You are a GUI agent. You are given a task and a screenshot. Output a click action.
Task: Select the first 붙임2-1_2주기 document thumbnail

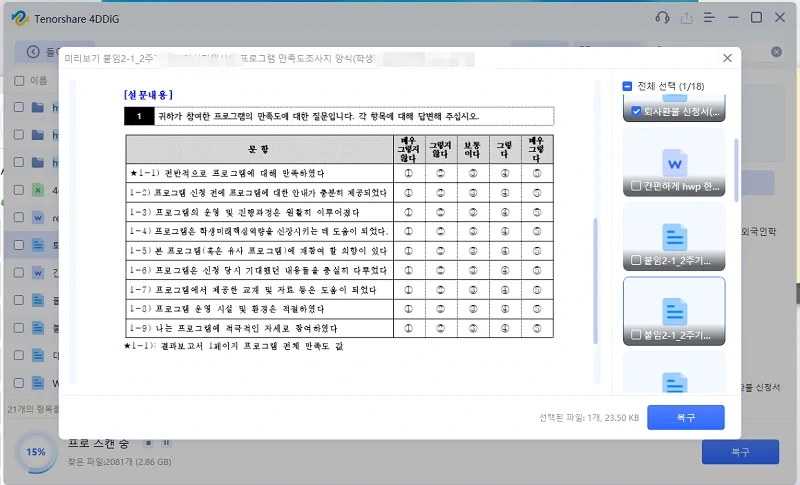(674, 237)
